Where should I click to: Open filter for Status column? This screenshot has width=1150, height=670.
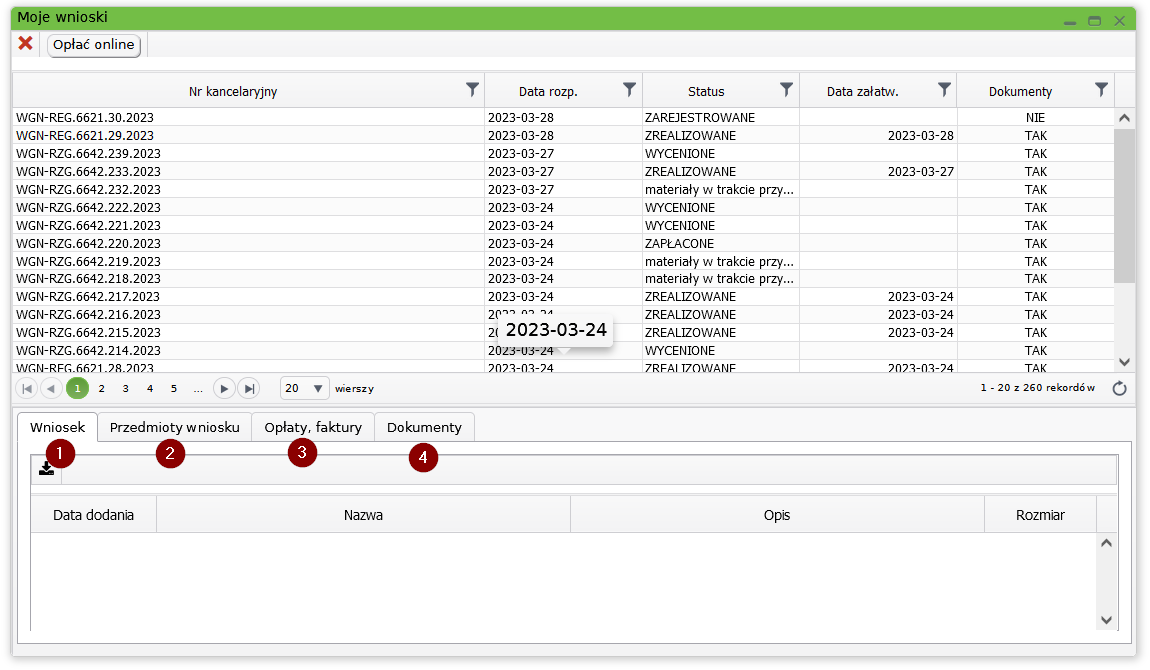coord(787,90)
